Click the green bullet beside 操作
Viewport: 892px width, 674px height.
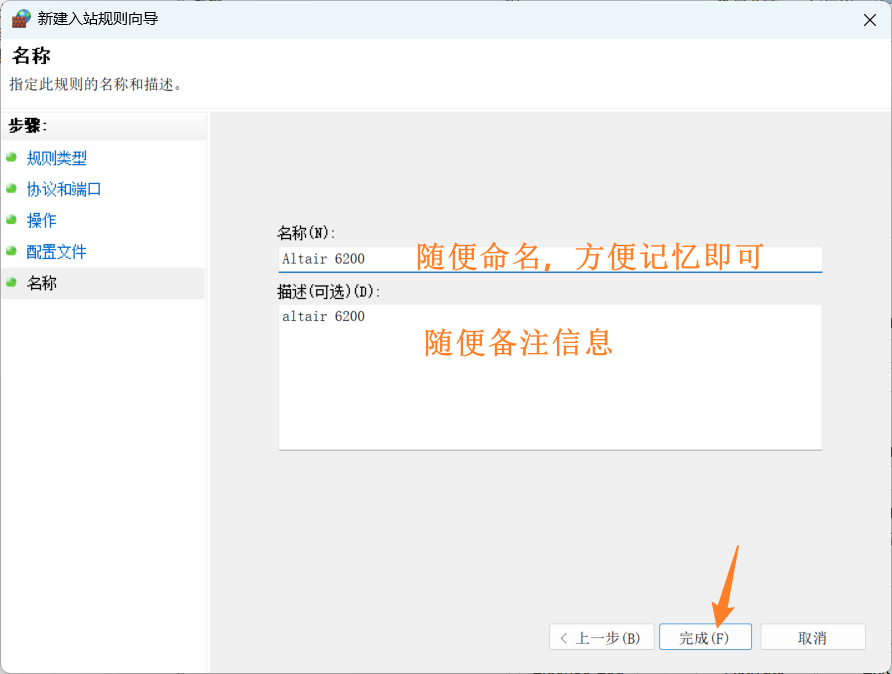tap(11, 219)
